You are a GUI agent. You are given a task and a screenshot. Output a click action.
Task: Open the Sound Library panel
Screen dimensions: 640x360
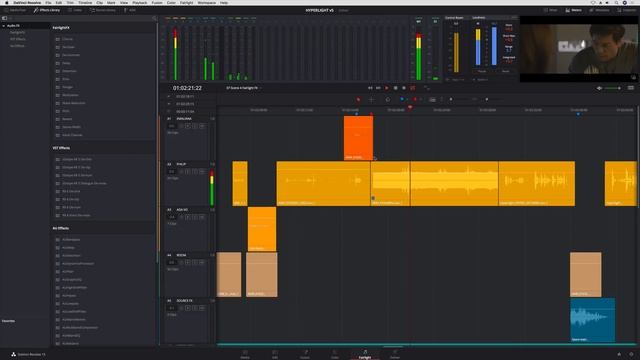102,10
